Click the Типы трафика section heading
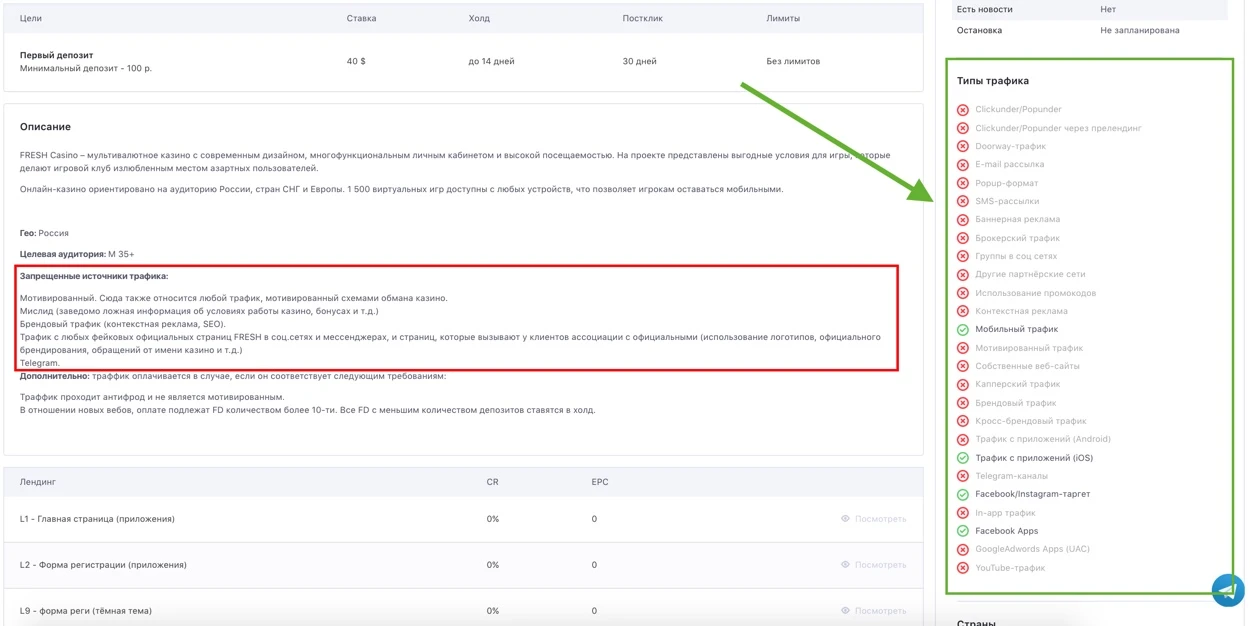This screenshot has height=626, width=1250. pos(992,81)
